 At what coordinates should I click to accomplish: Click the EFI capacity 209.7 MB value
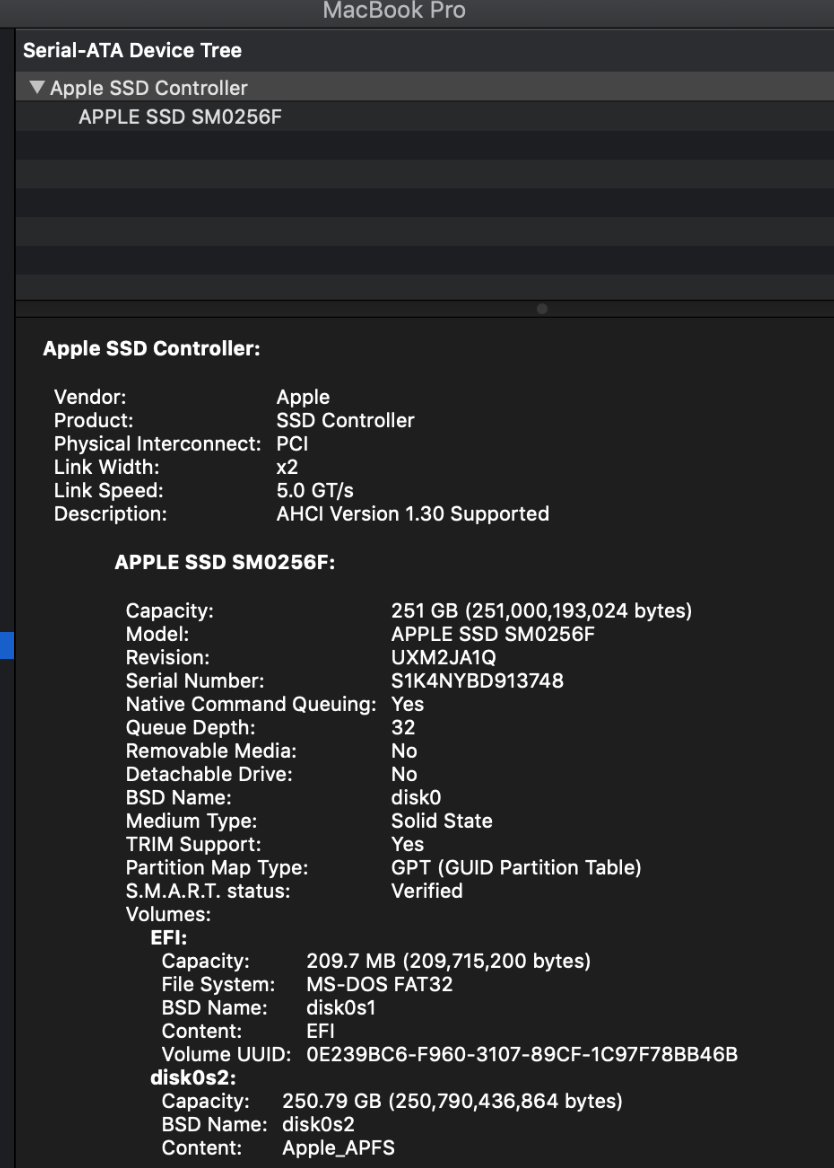tap(448, 961)
